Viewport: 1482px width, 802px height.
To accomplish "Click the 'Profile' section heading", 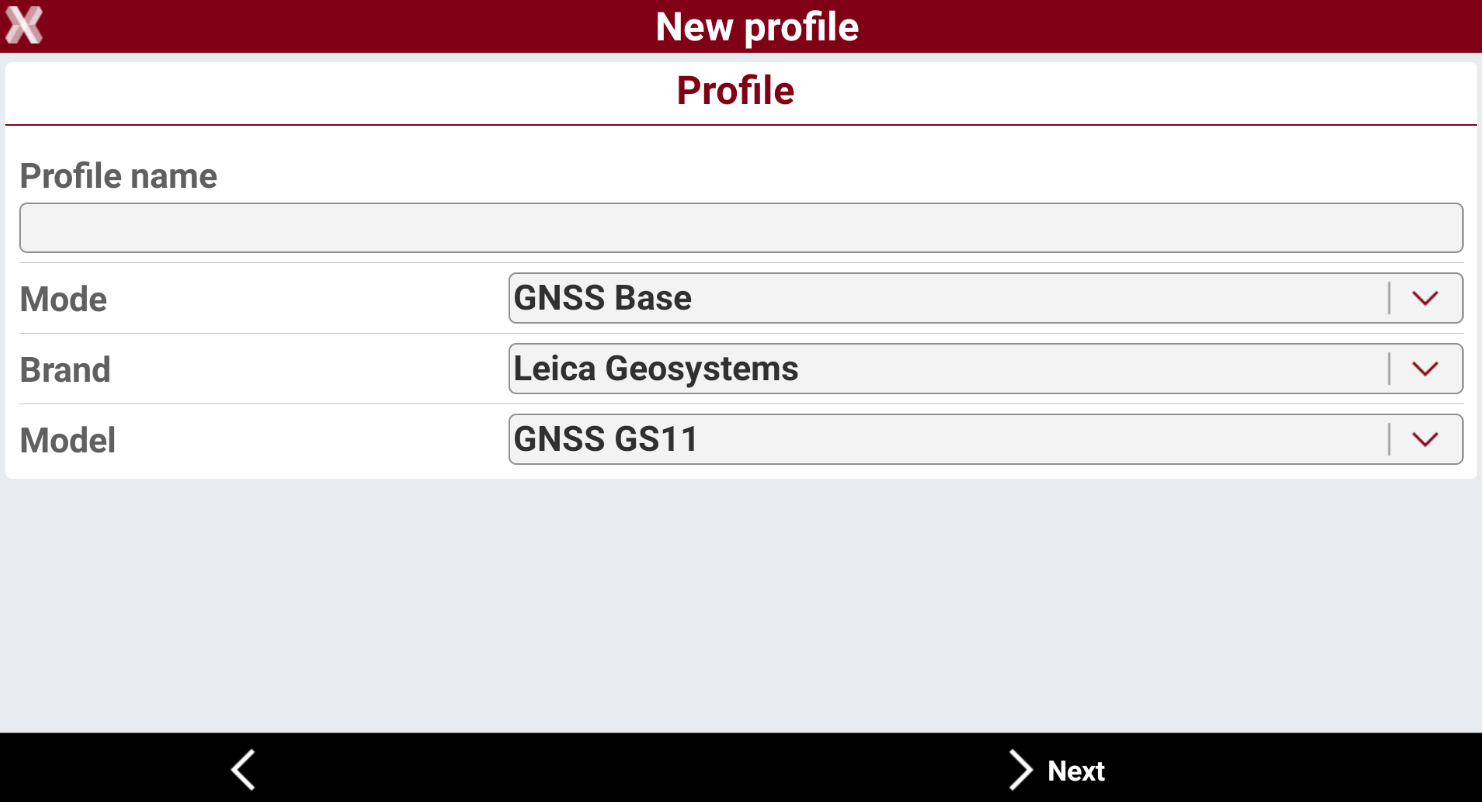I will click(x=736, y=90).
